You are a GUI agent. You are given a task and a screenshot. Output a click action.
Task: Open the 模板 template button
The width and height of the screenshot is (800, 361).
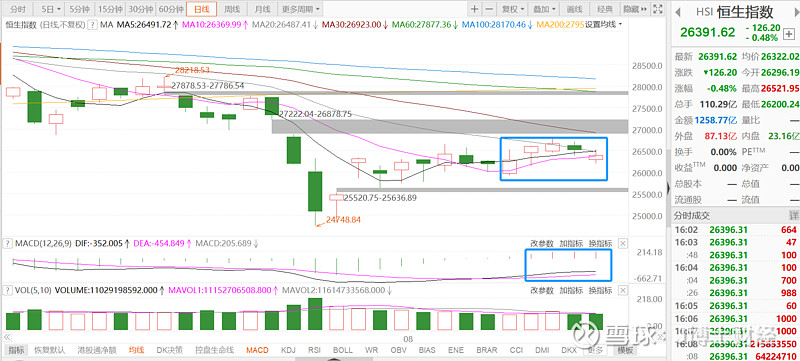pos(626,350)
